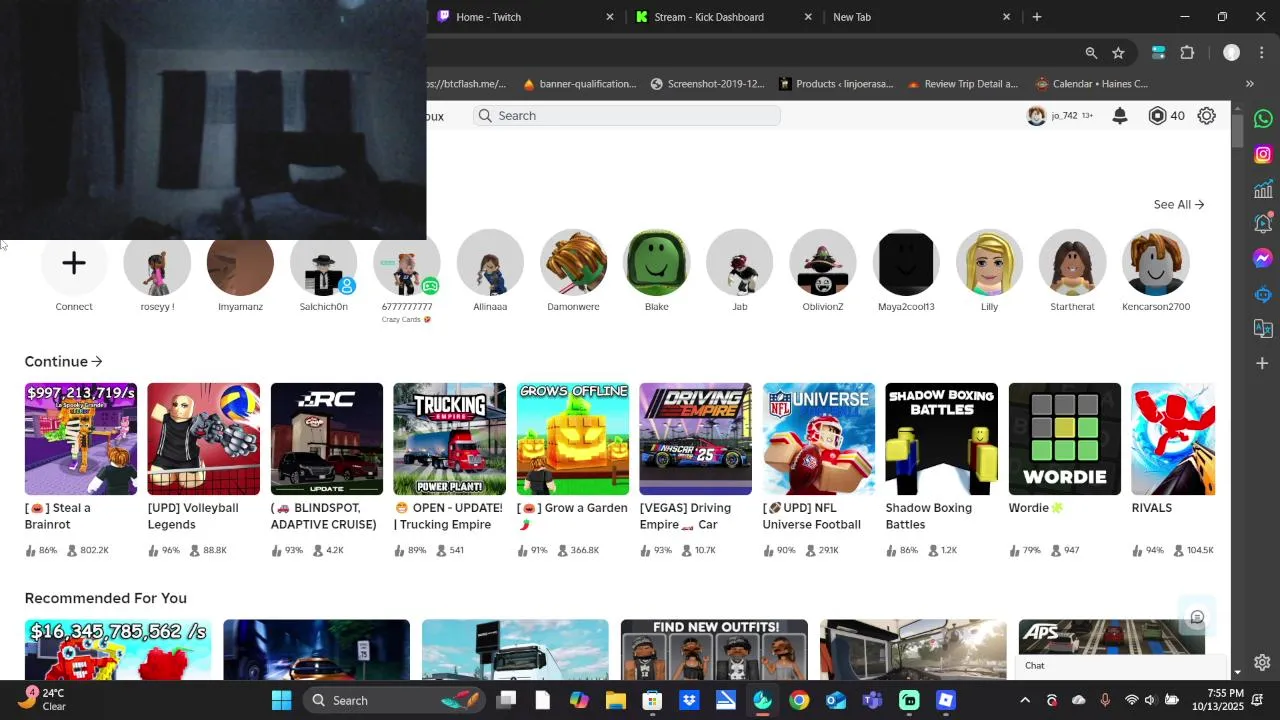1280x720 pixels.
Task: Open friend Imyamanz avatar
Action: [240, 263]
